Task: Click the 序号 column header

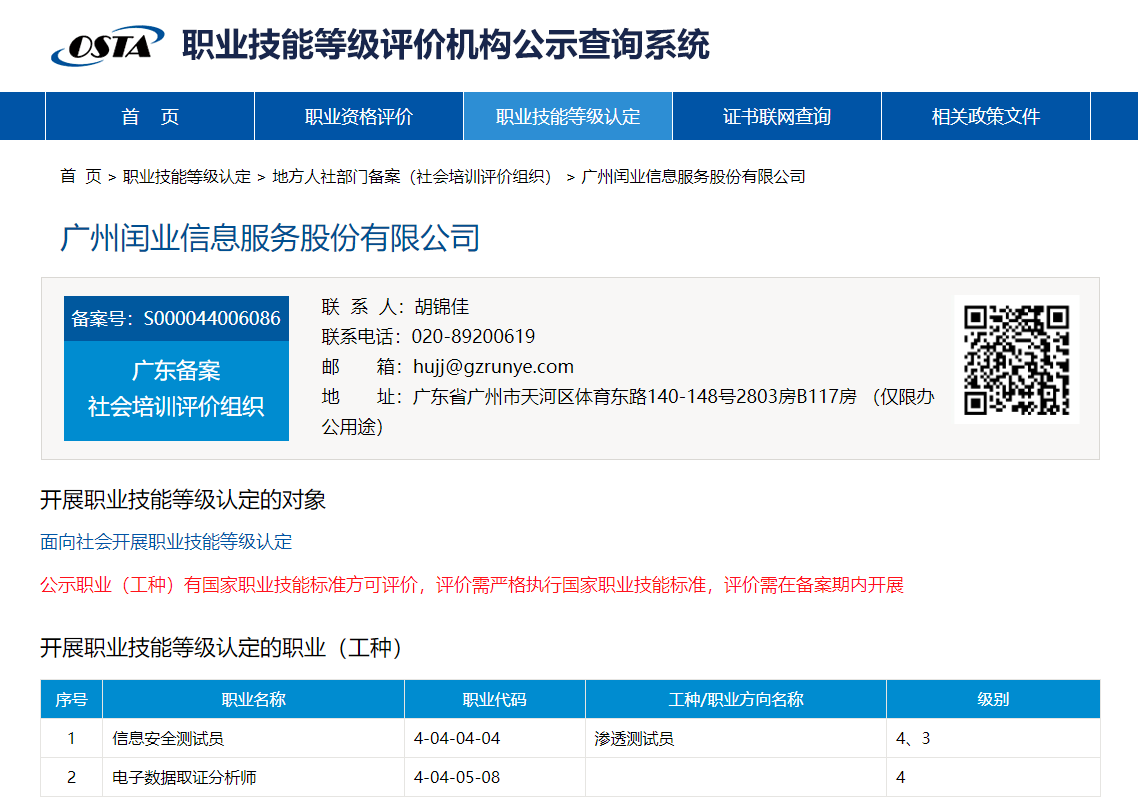Action: 71,699
